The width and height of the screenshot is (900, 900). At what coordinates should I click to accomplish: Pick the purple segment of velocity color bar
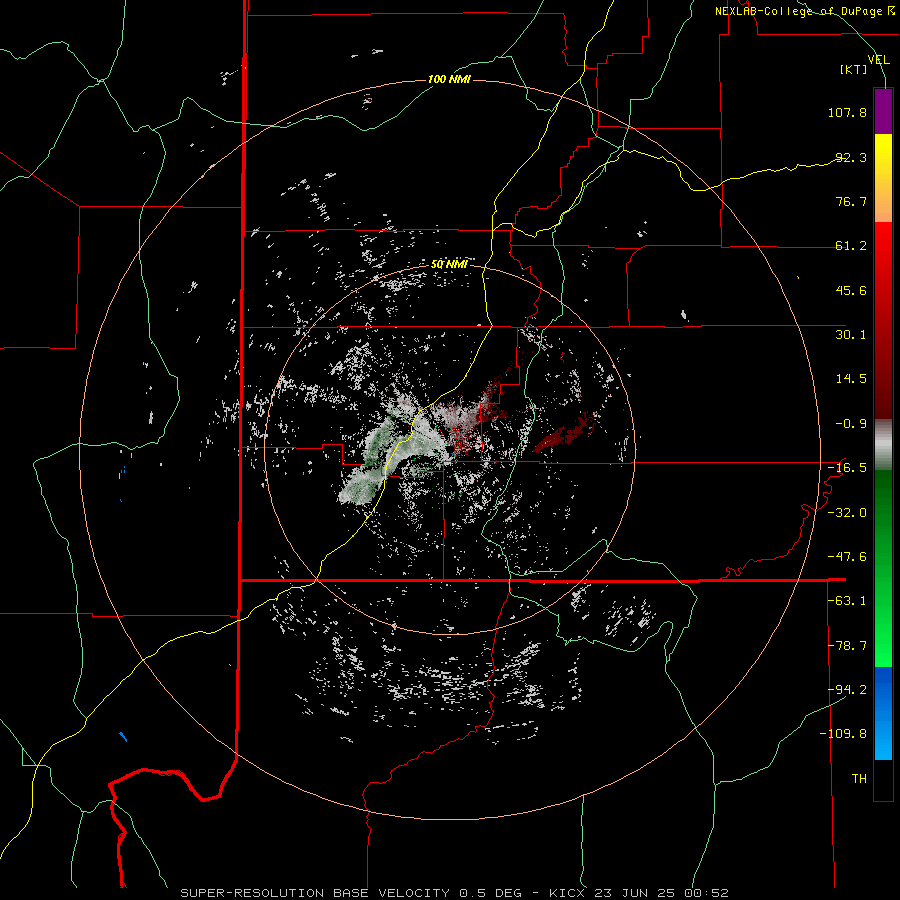[883, 111]
